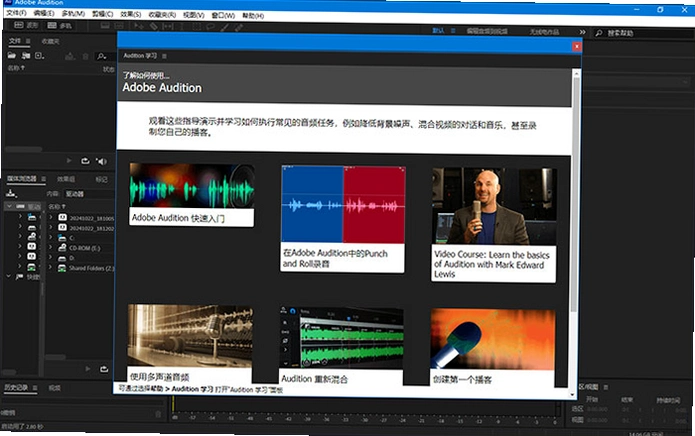Collapse the drives tree root node

[9, 206]
